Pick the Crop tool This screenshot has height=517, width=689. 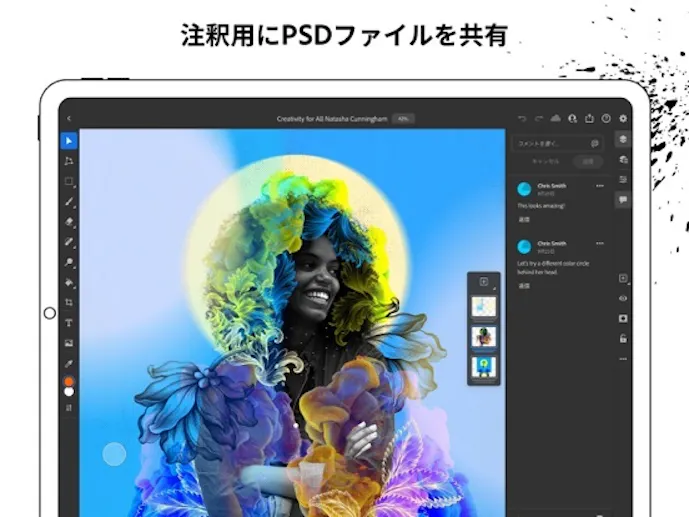[69, 302]
